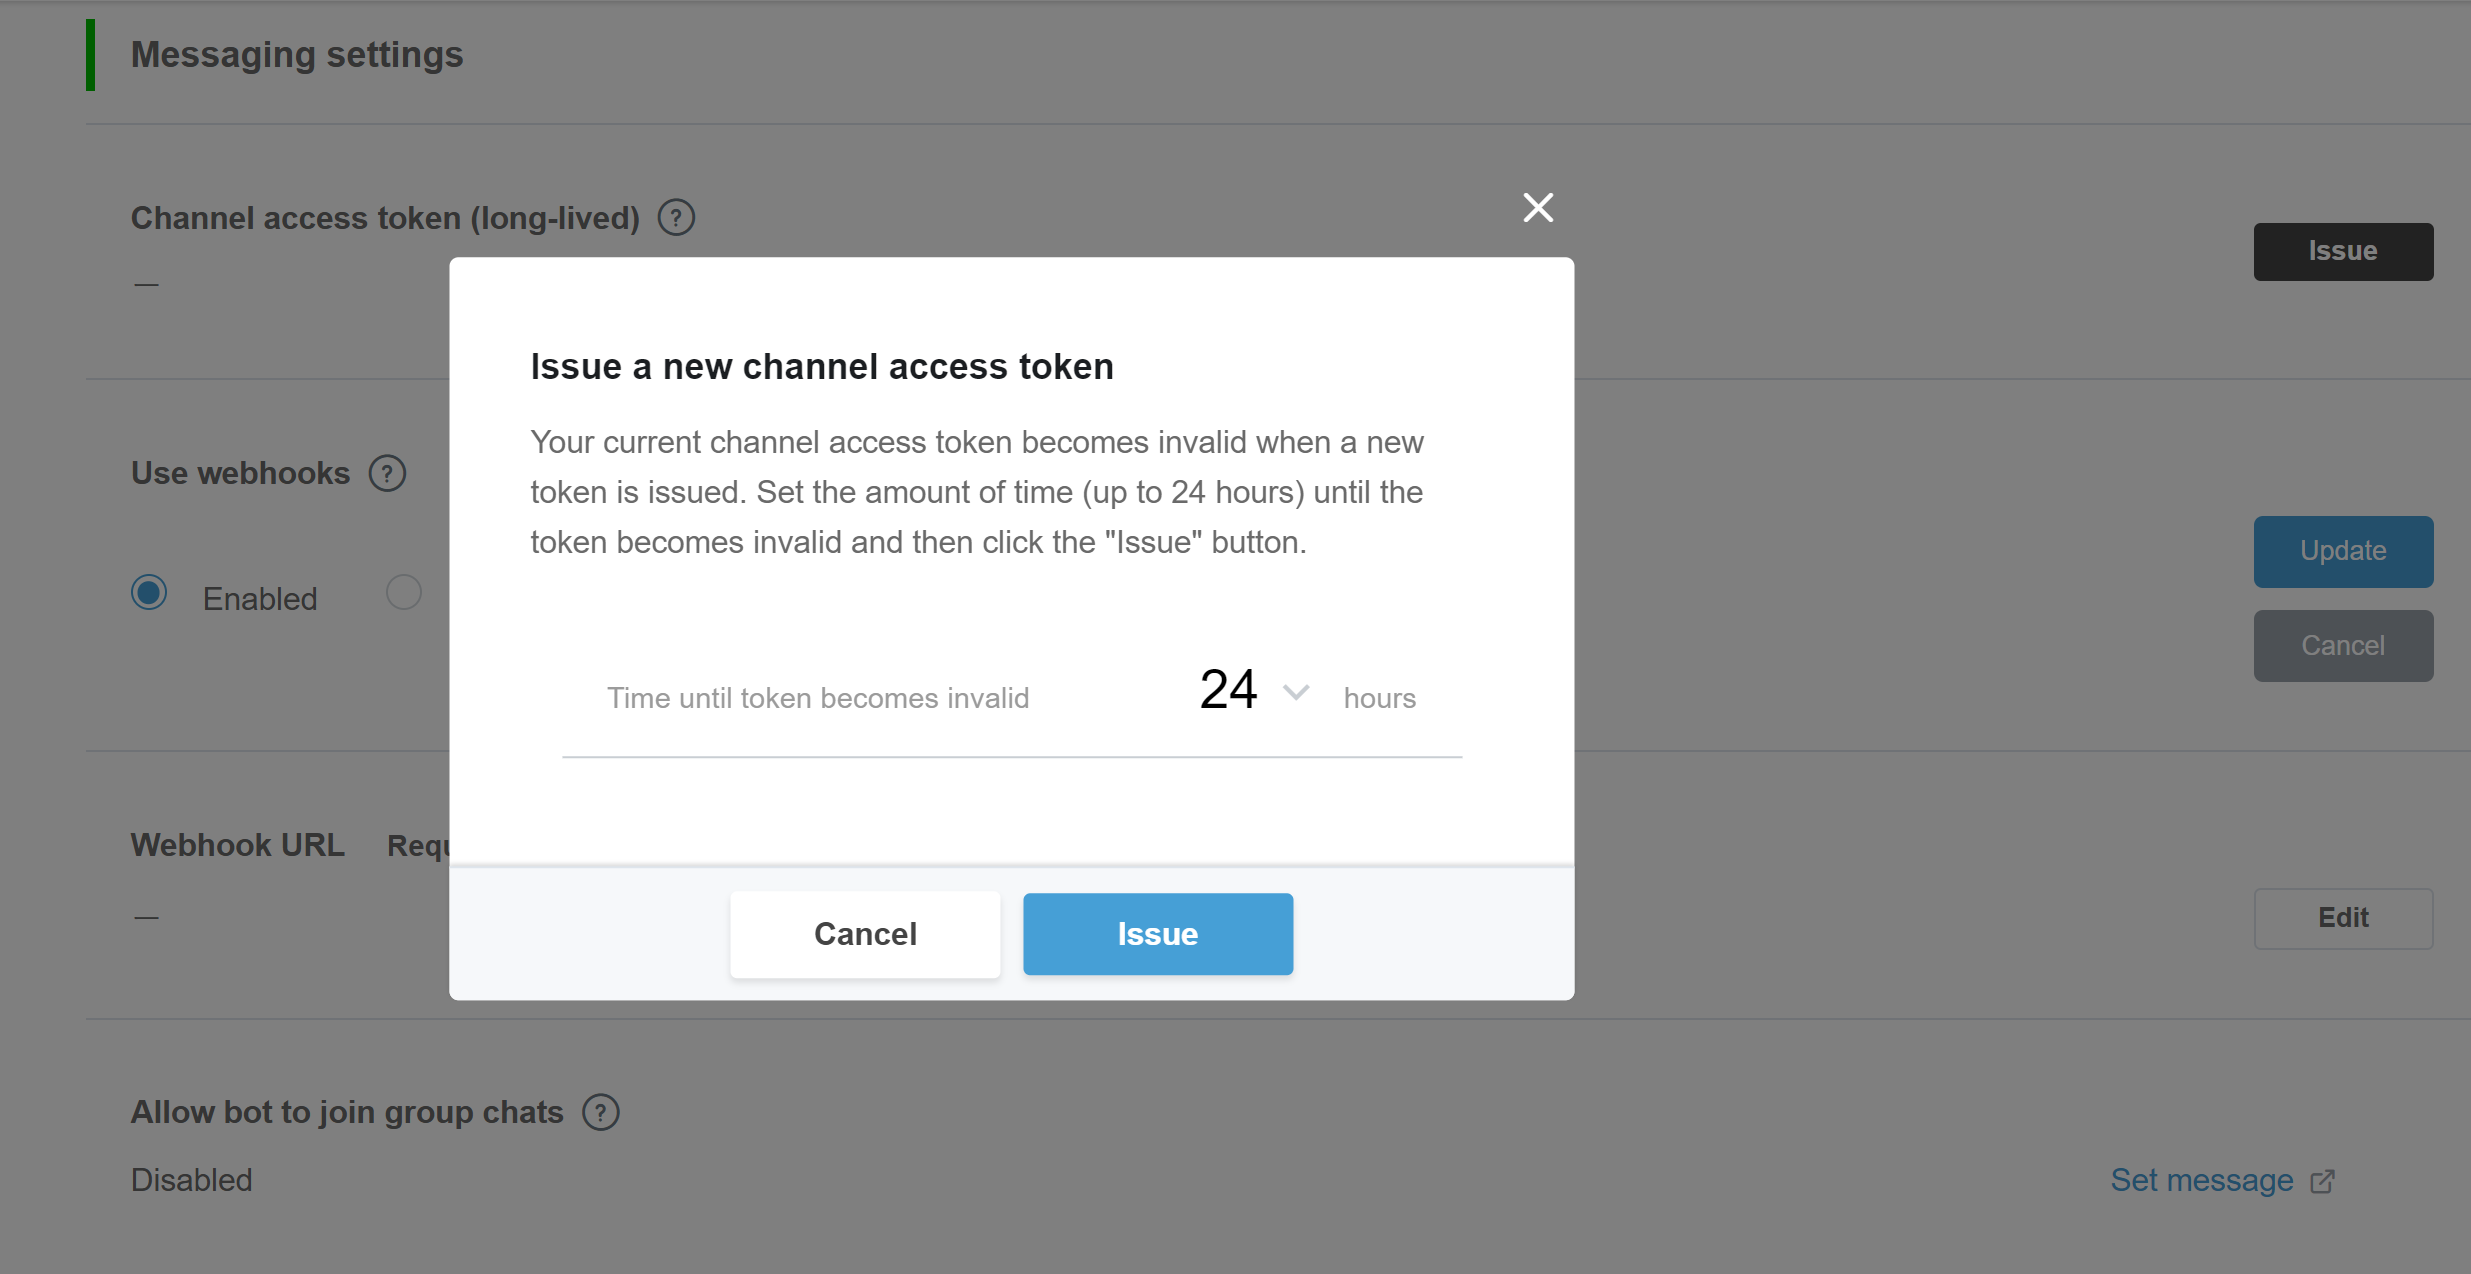Open help icon next to Use webhooks

[x=387, y=473]
